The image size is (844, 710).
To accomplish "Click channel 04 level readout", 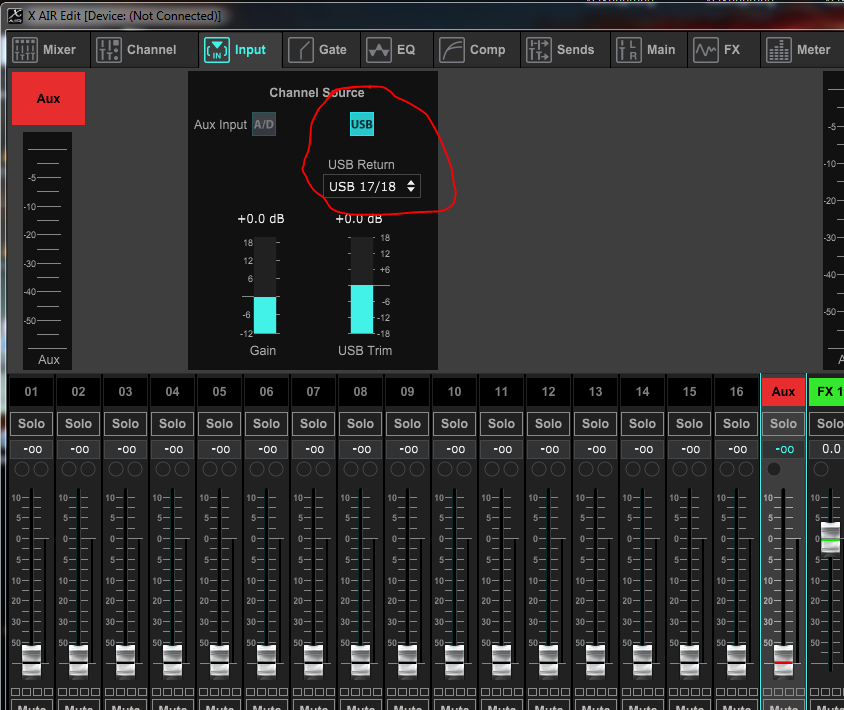I will coord(172,449).
